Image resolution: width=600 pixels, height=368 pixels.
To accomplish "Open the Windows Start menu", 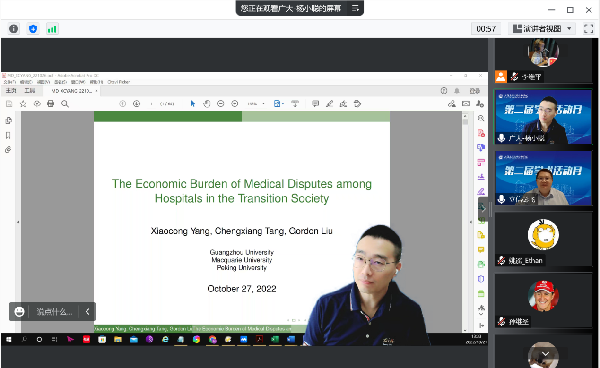I will [8, 339].
